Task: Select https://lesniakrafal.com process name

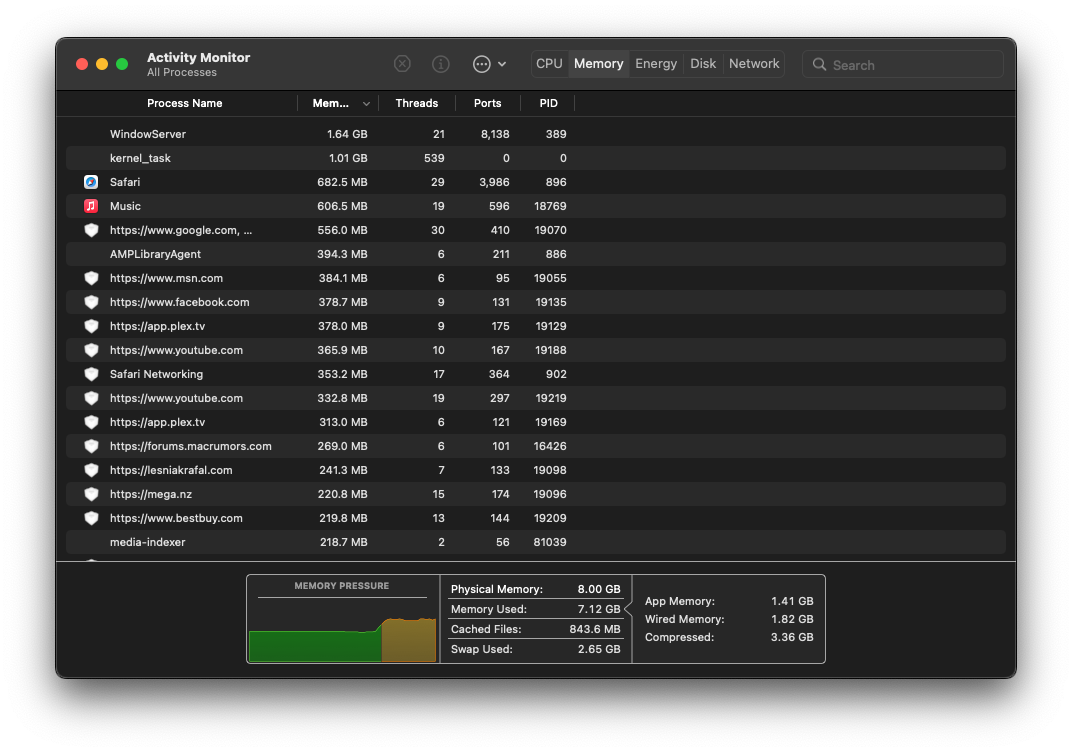Action: 171,470
